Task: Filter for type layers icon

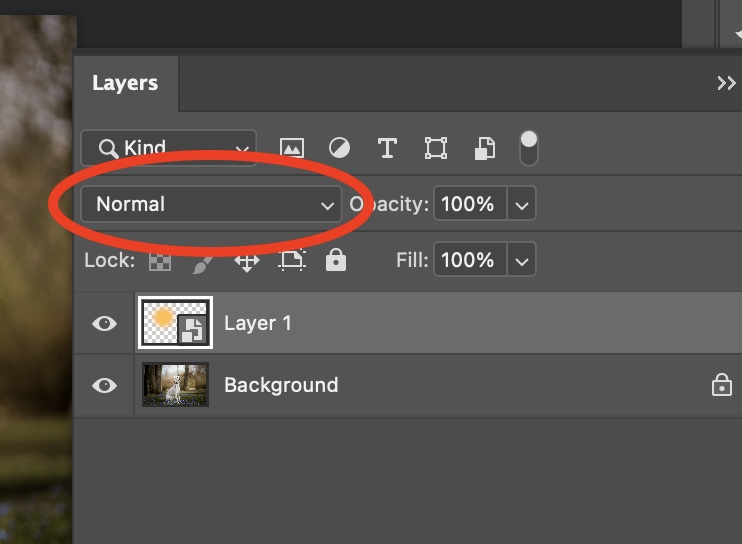Action: click(x=387, y=149)
